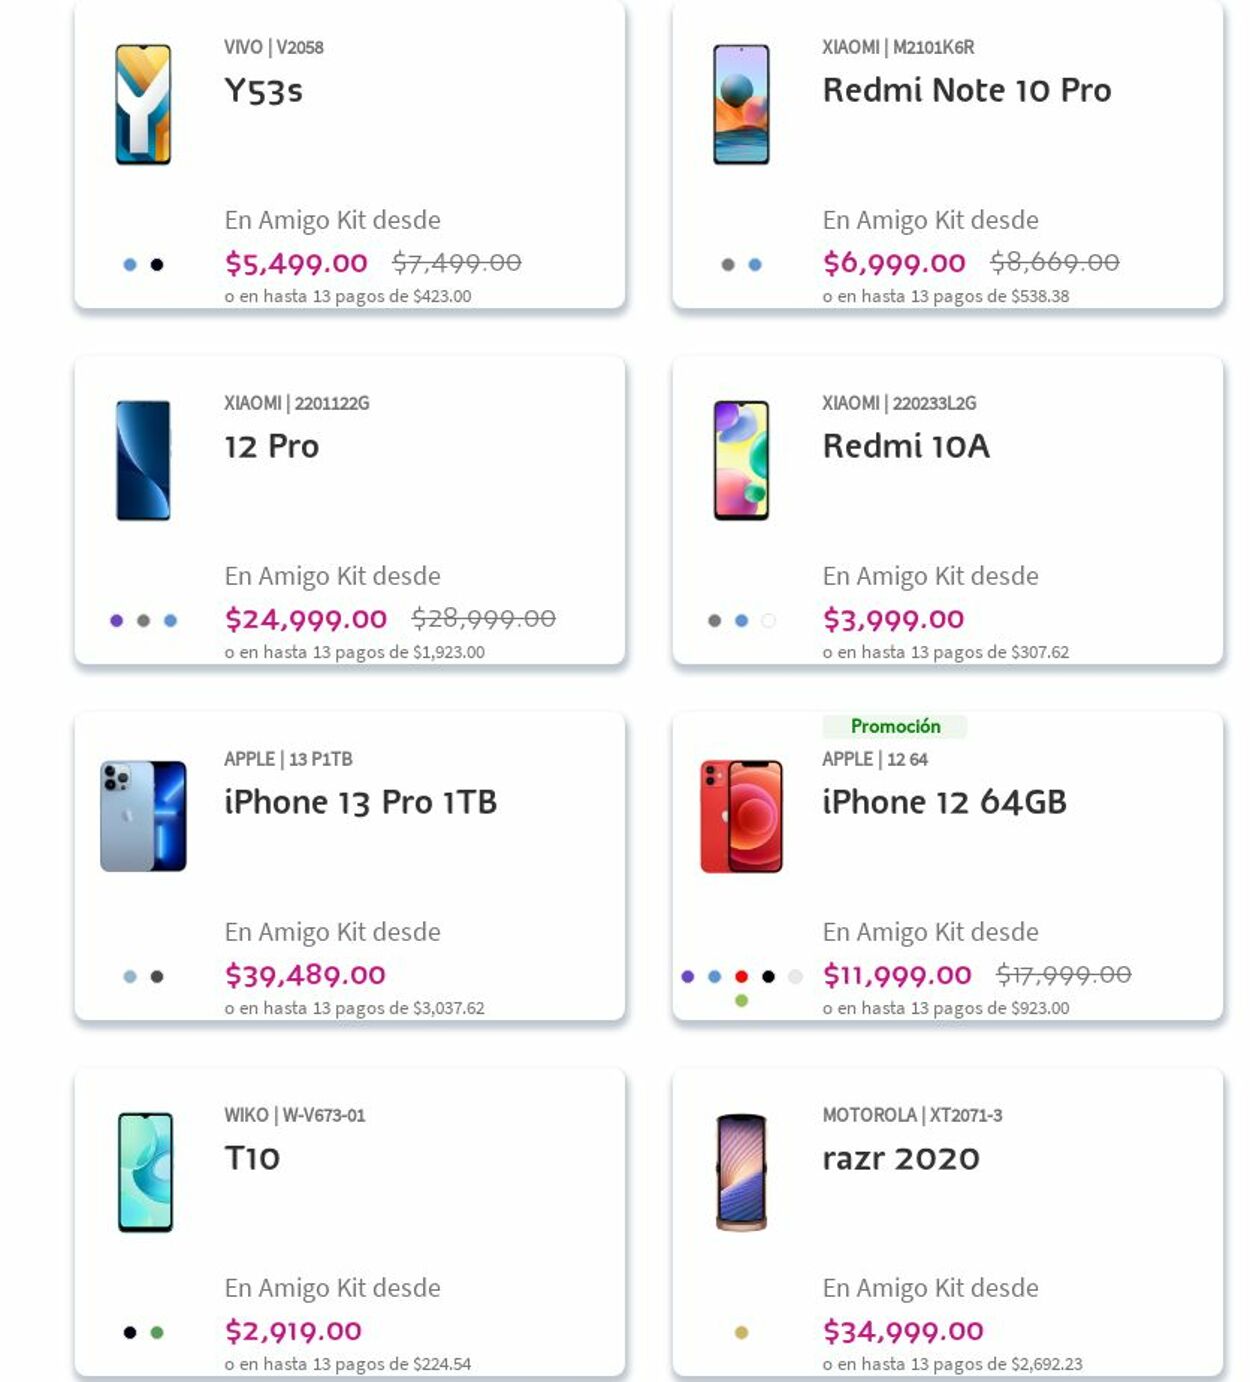The width and height of the screenshot is (1250, 1382).
Task: Select the Redmi 10A phone picture
Action: coord(741,460)
